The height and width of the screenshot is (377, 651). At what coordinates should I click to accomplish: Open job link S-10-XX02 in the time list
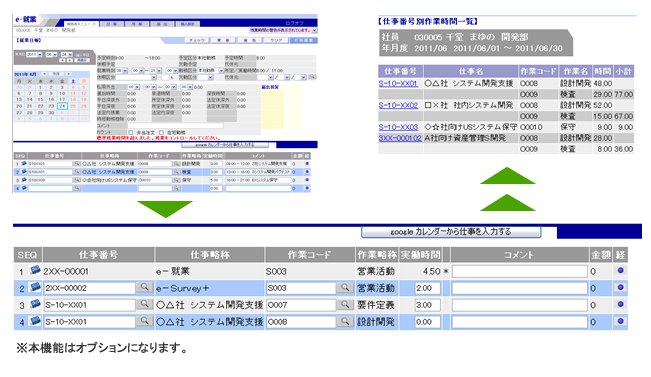(x=398, y=105)
